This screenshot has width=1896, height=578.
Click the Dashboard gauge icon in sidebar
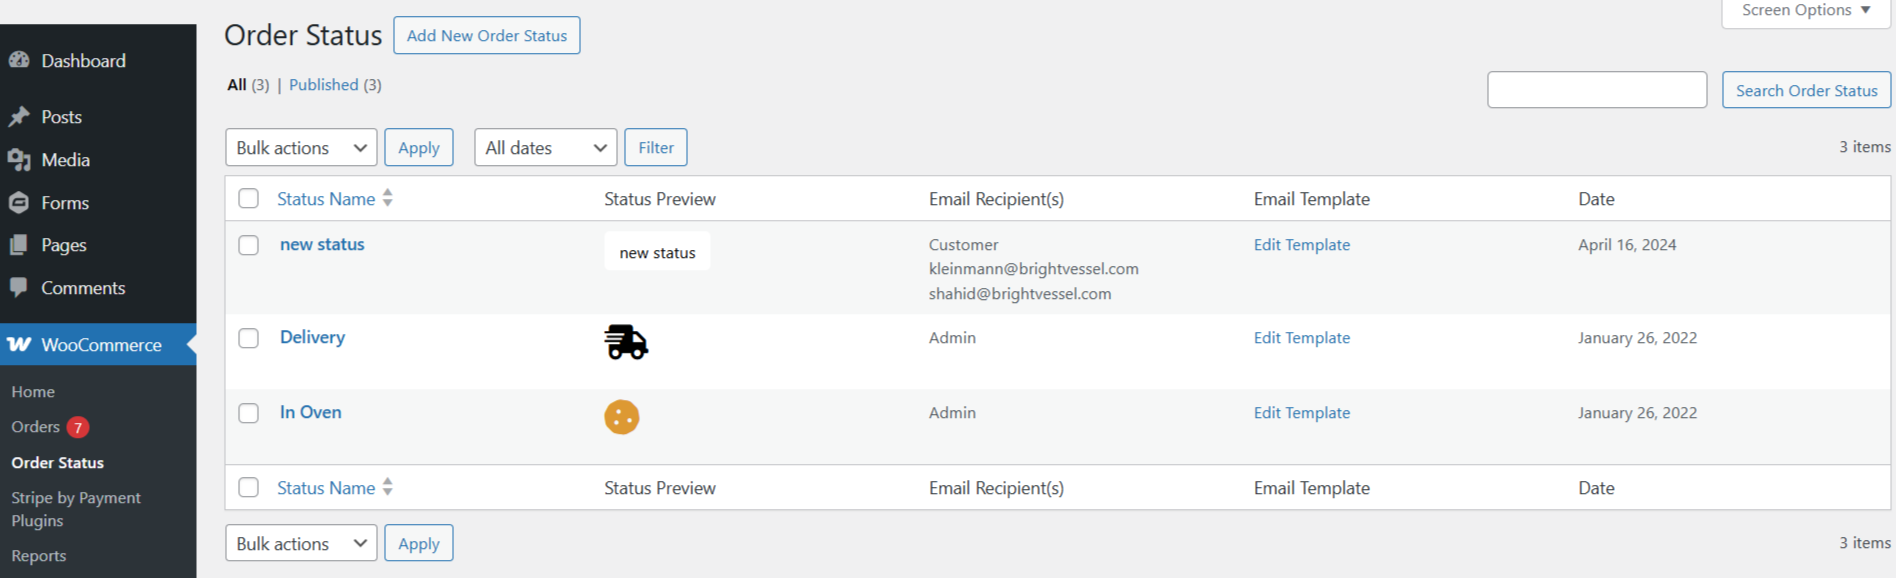[19, 60]
